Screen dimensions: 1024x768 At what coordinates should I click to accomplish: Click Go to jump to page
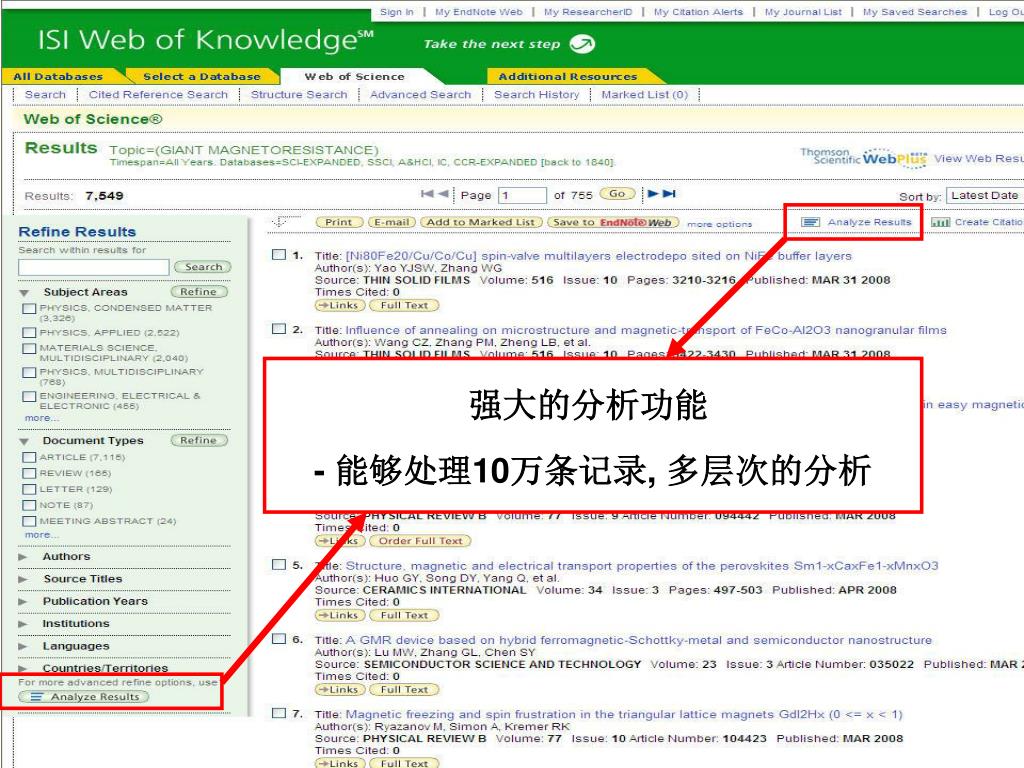coord(617,194)
